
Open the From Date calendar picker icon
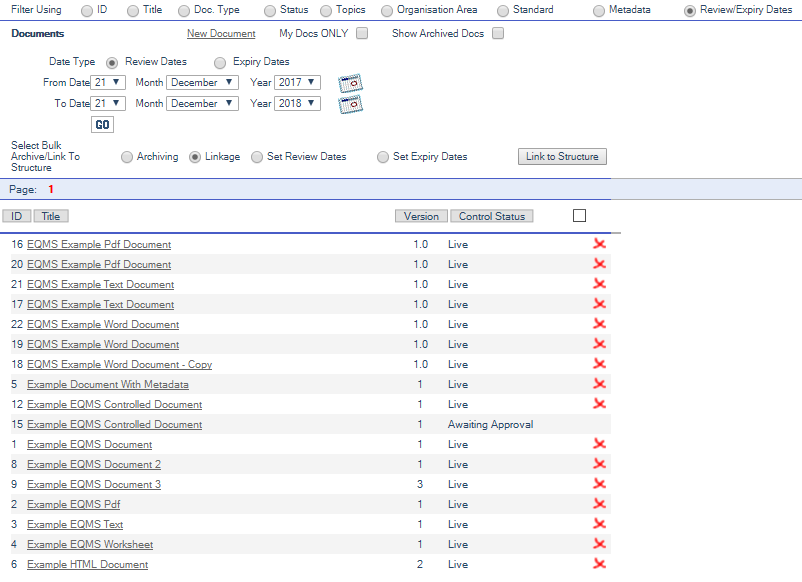[350, 83]
